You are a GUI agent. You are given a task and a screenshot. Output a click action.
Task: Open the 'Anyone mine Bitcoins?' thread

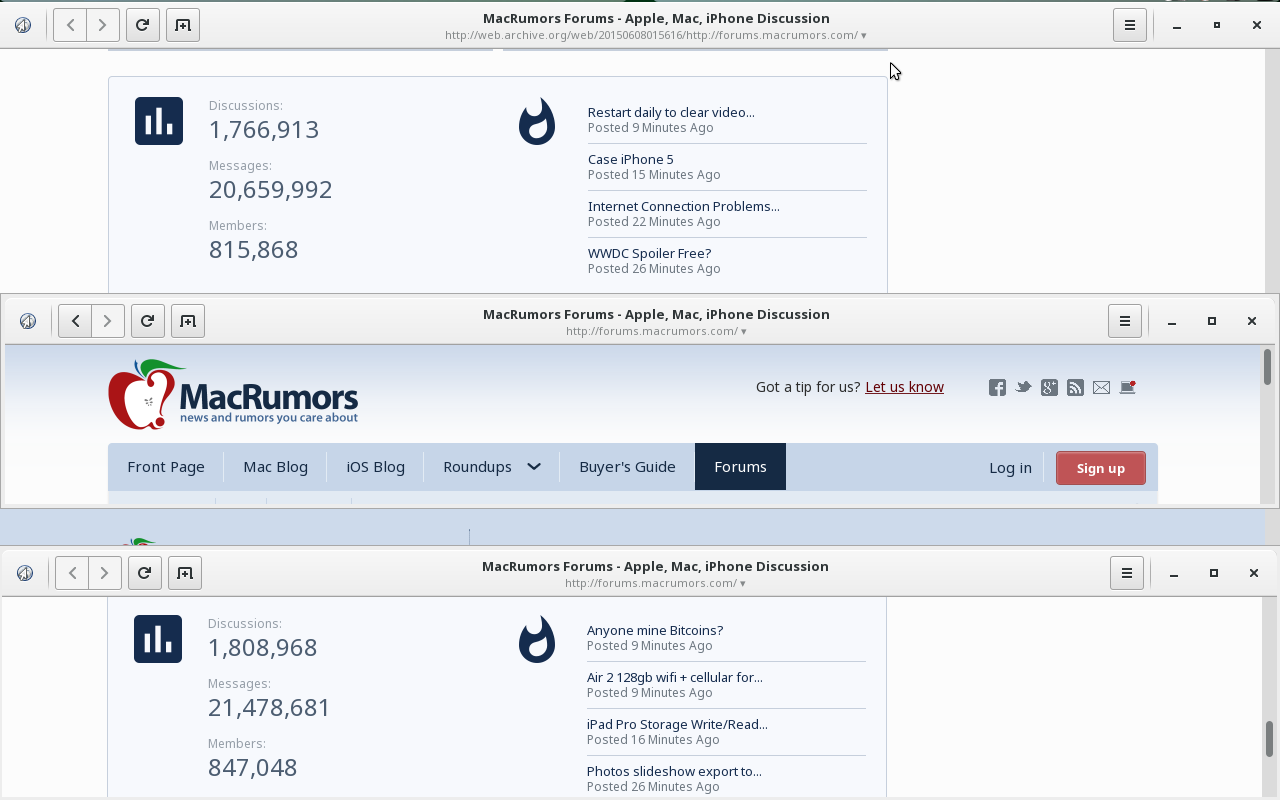coord(655,630)
